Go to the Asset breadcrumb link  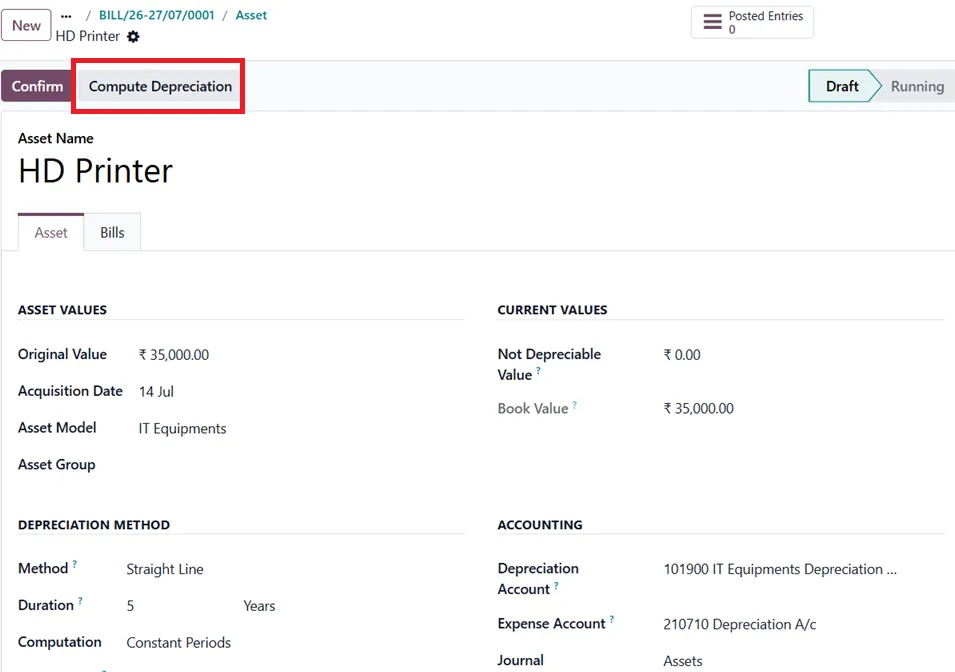coord(251,15)
